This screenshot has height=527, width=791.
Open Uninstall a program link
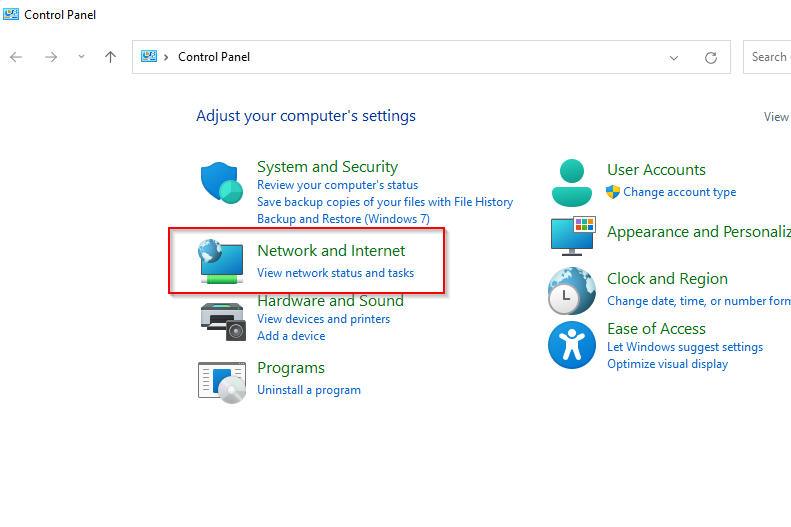click(308, 390)
